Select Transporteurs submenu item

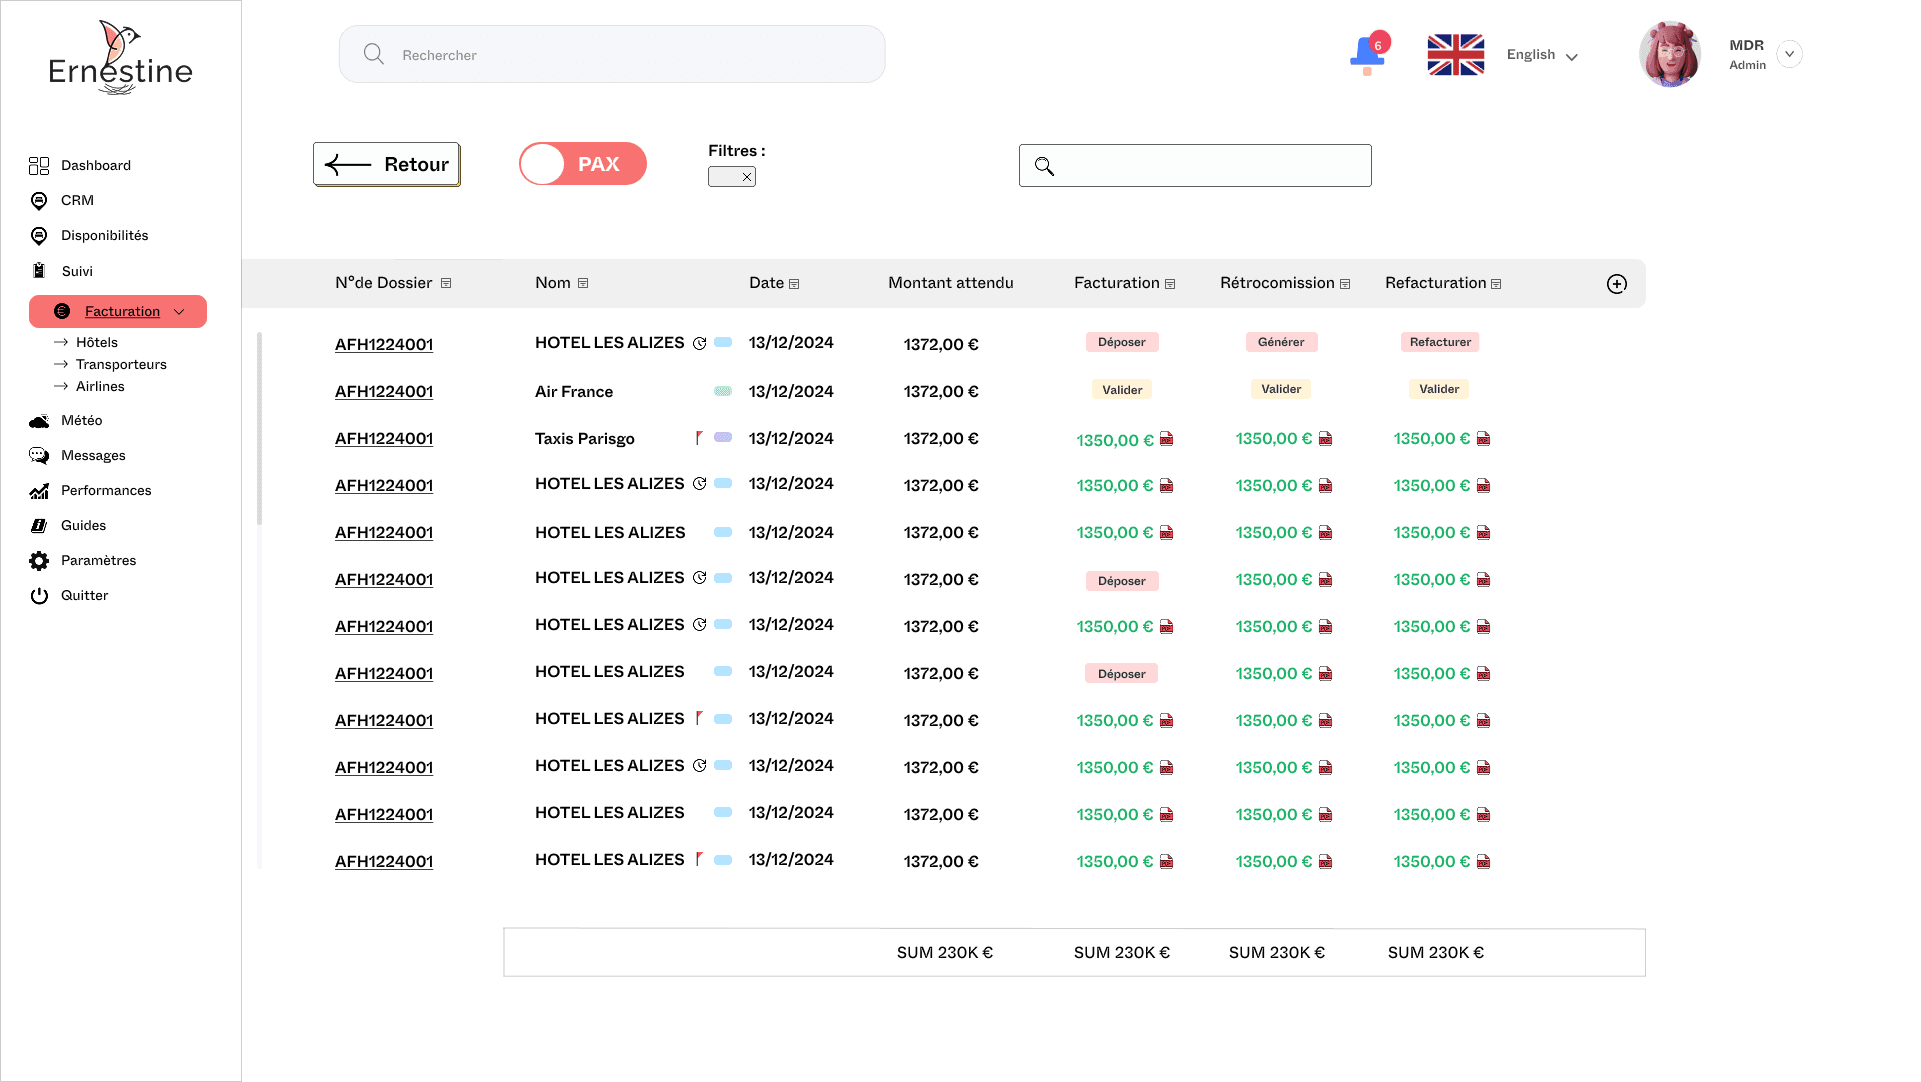121,364
